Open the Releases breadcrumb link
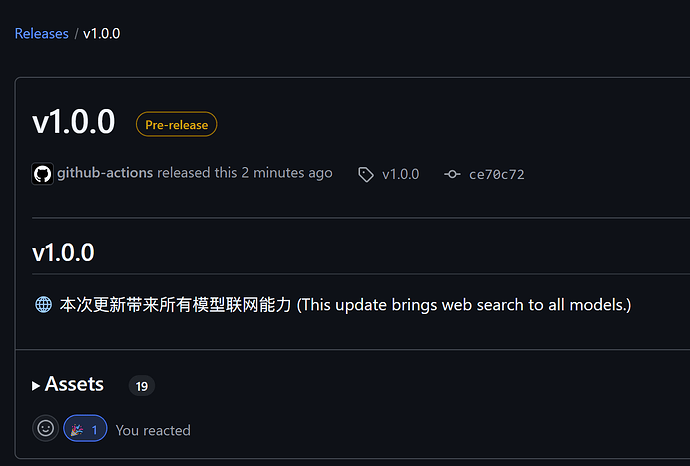690x466 pixels. pyautogui.click(x=42, y=33)
